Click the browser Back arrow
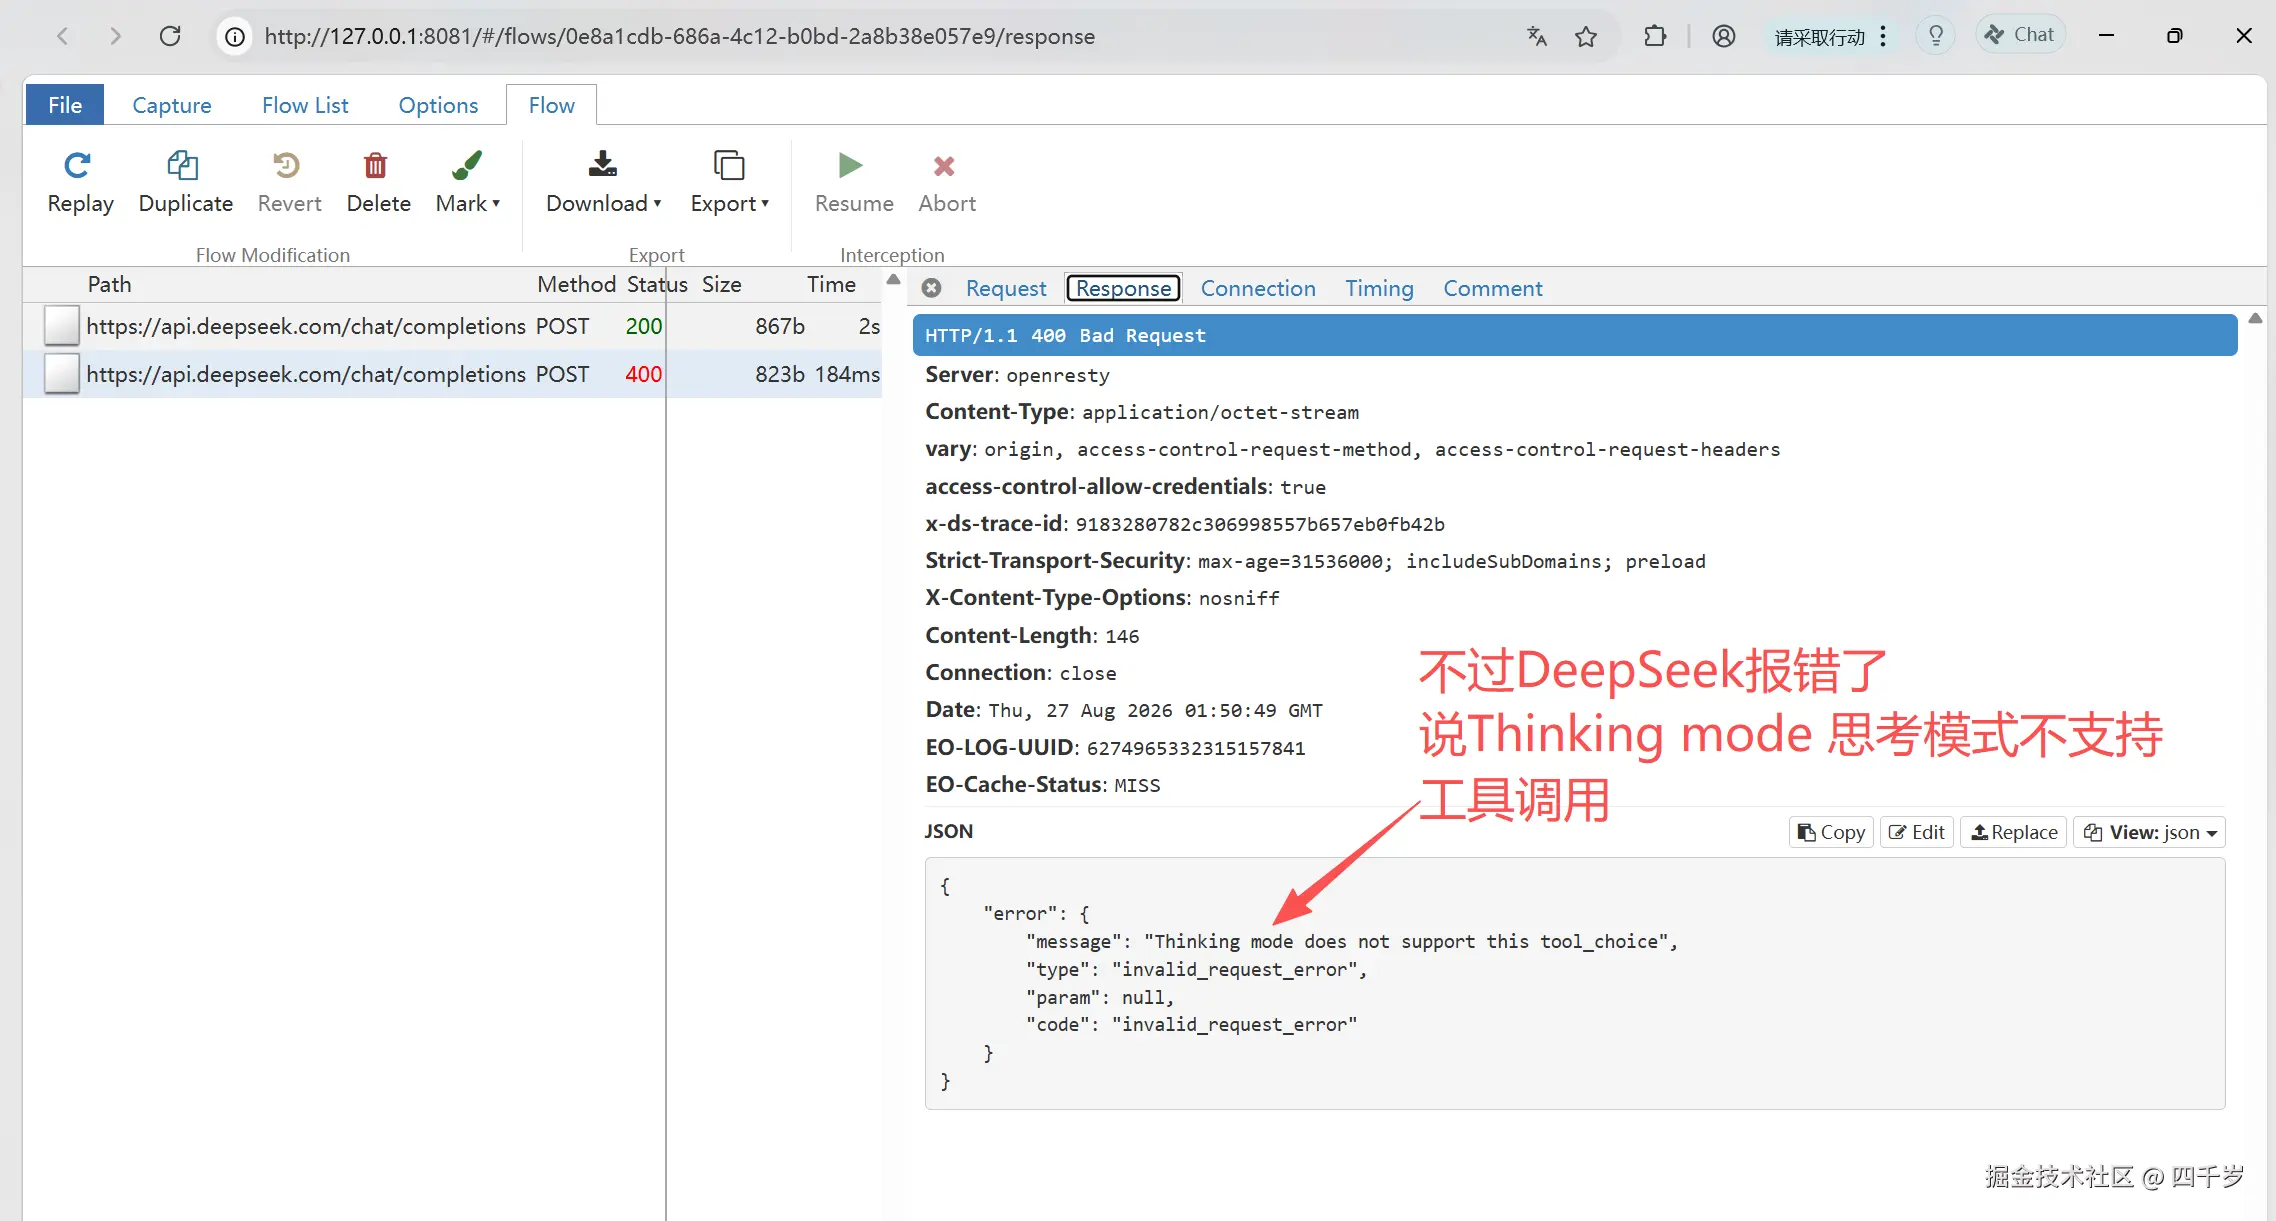The height and width of the screenshot is (1221, 2276). [x=62, y=36]
